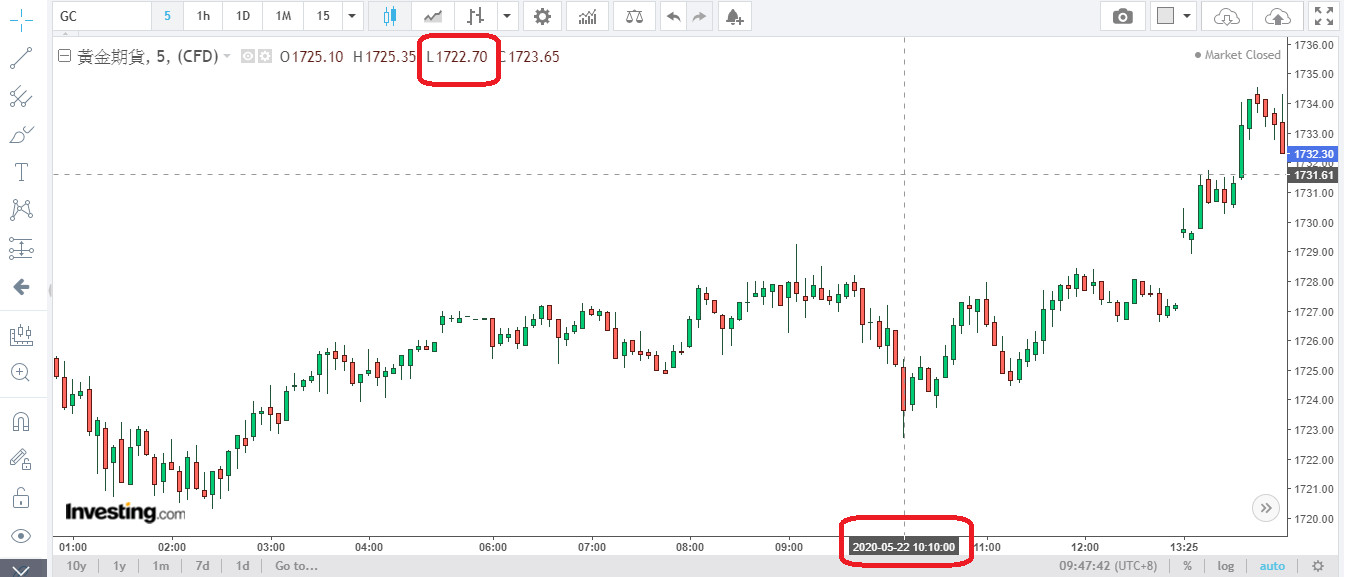Viewport: 1361px width, 577px height.
Task: Activate the magnet mode tool
Action: (20, 421)
